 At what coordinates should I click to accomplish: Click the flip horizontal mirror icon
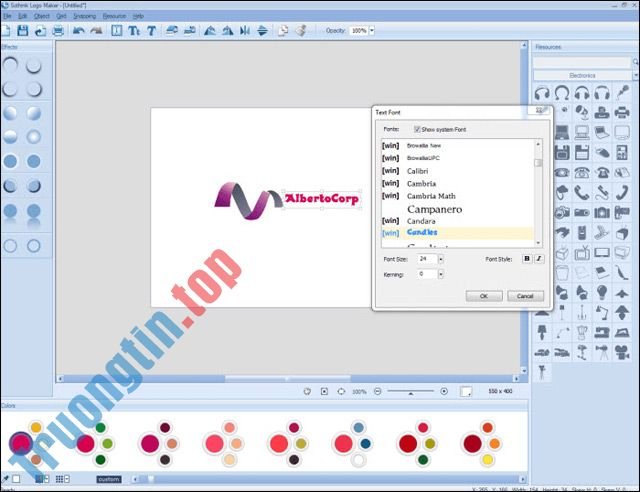click(x=245, y=31)
